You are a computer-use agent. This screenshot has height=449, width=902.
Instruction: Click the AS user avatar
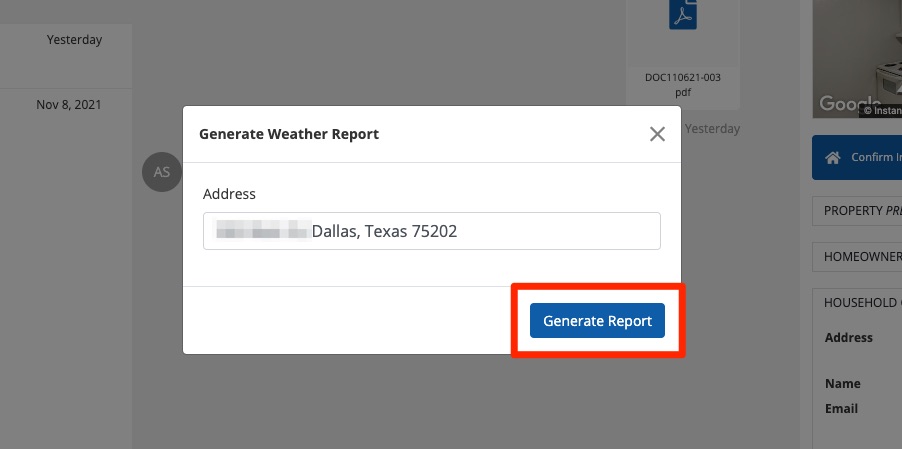click(x=162, y=172)
